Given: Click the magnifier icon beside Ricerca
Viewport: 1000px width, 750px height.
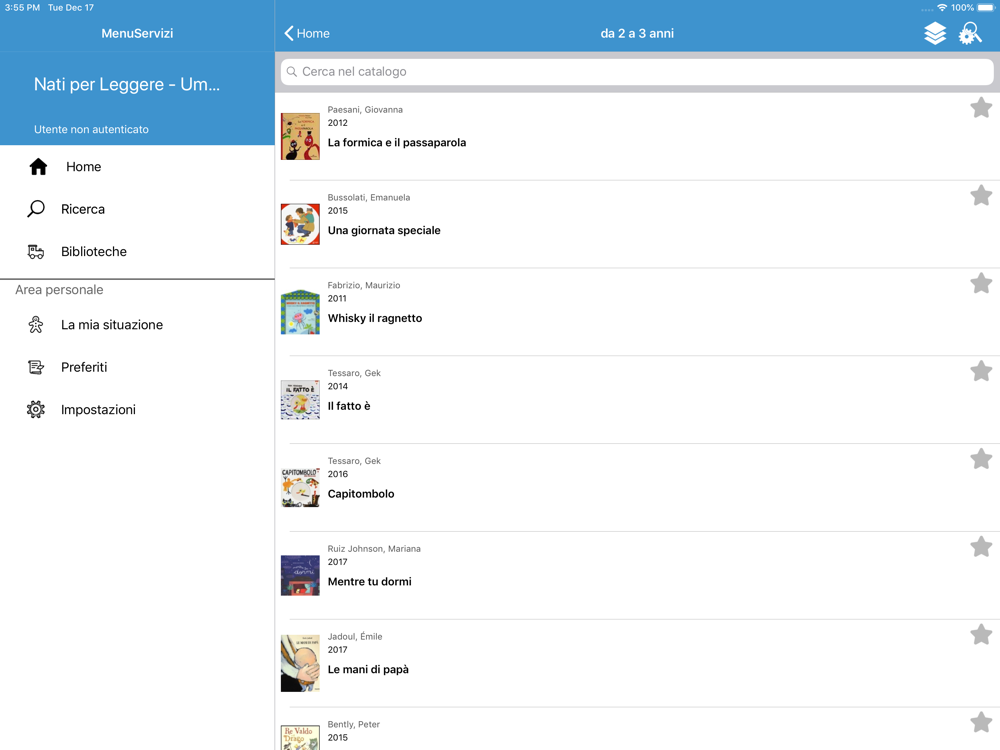Looking at the screenshot, I should 36,209.
